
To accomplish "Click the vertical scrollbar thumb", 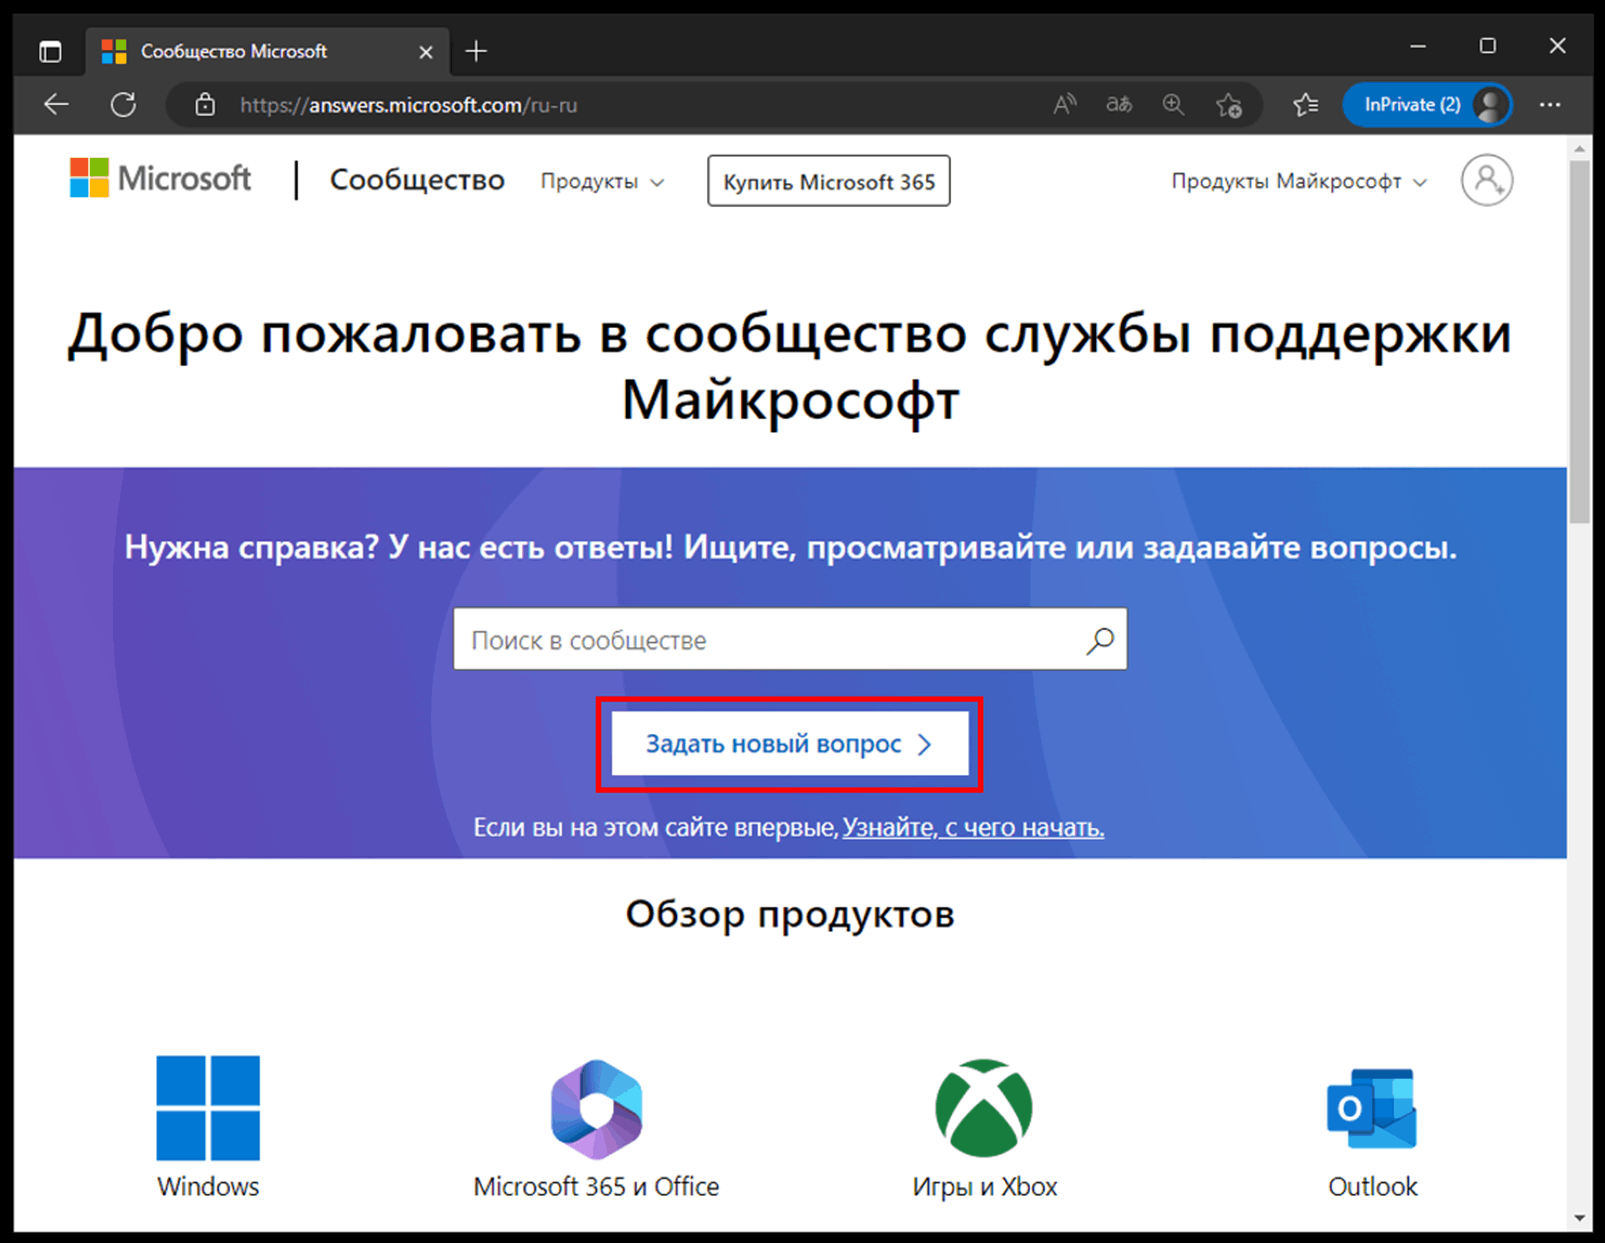I will click(x=1579, y=340).
